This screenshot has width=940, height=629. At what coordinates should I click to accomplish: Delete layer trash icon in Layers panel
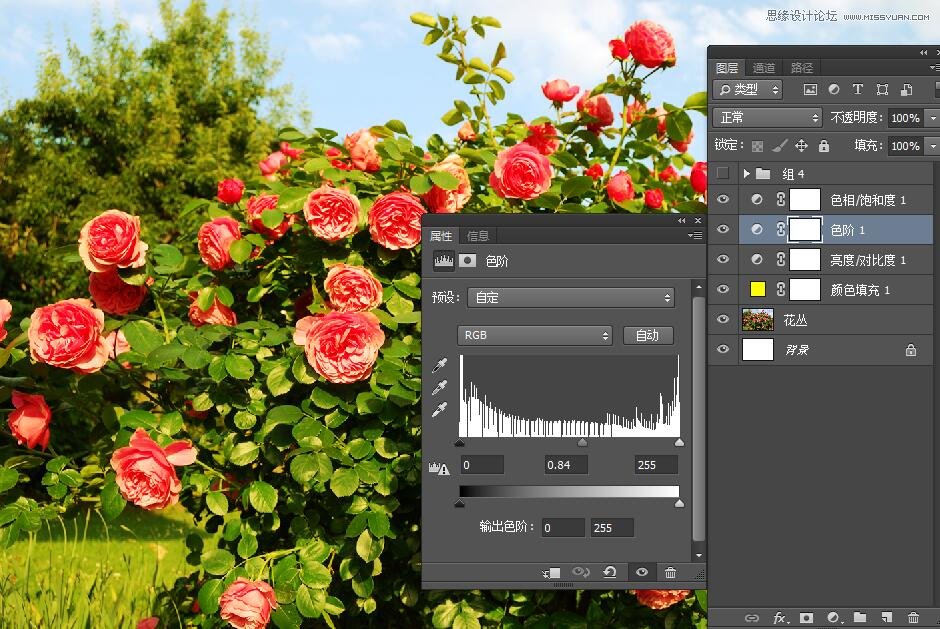(913, 617)
